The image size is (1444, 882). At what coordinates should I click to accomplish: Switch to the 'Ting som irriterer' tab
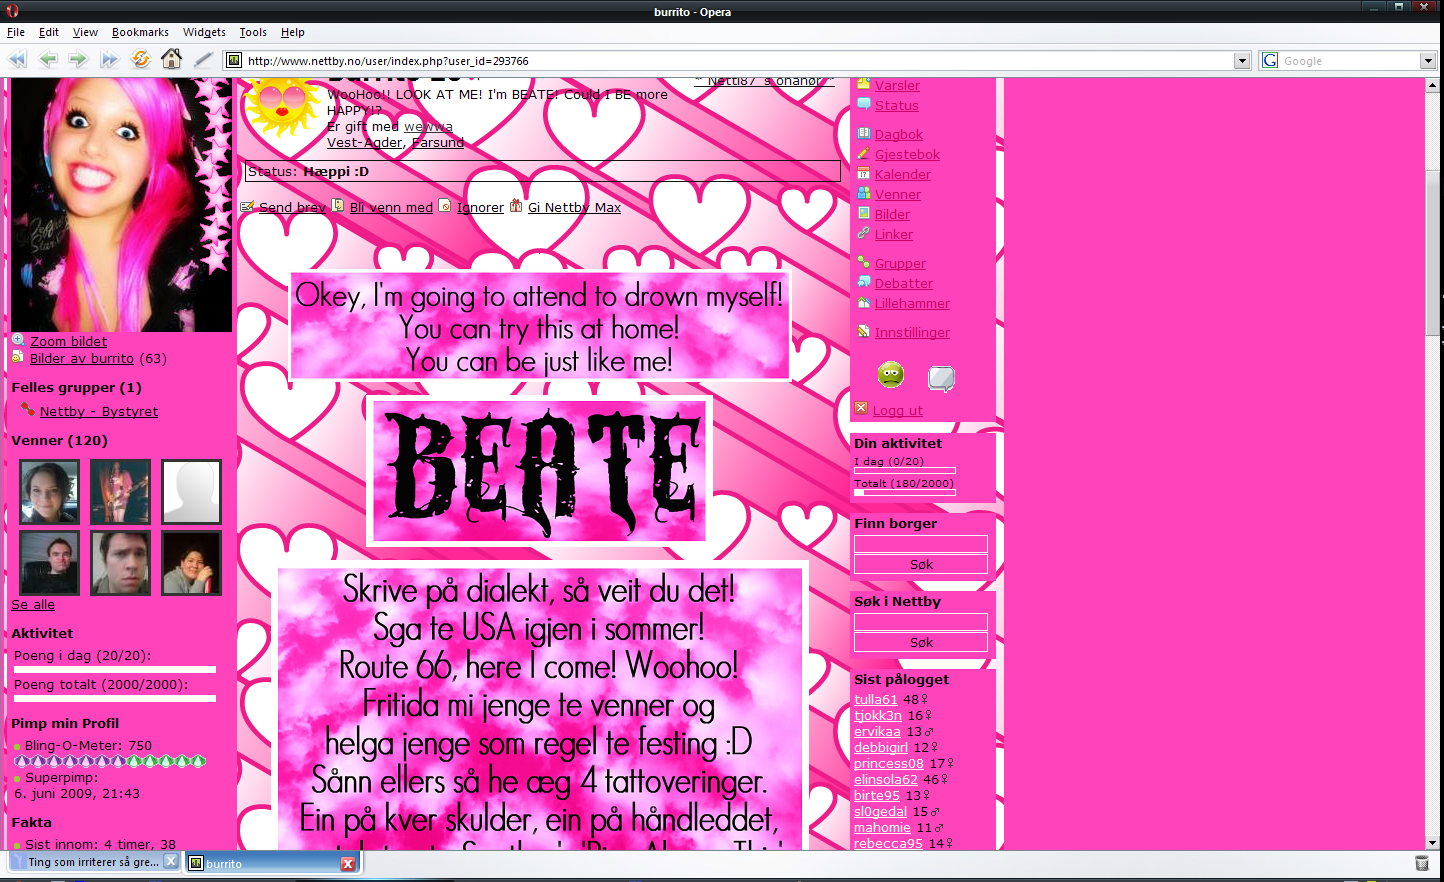click(x=92, y=862)
